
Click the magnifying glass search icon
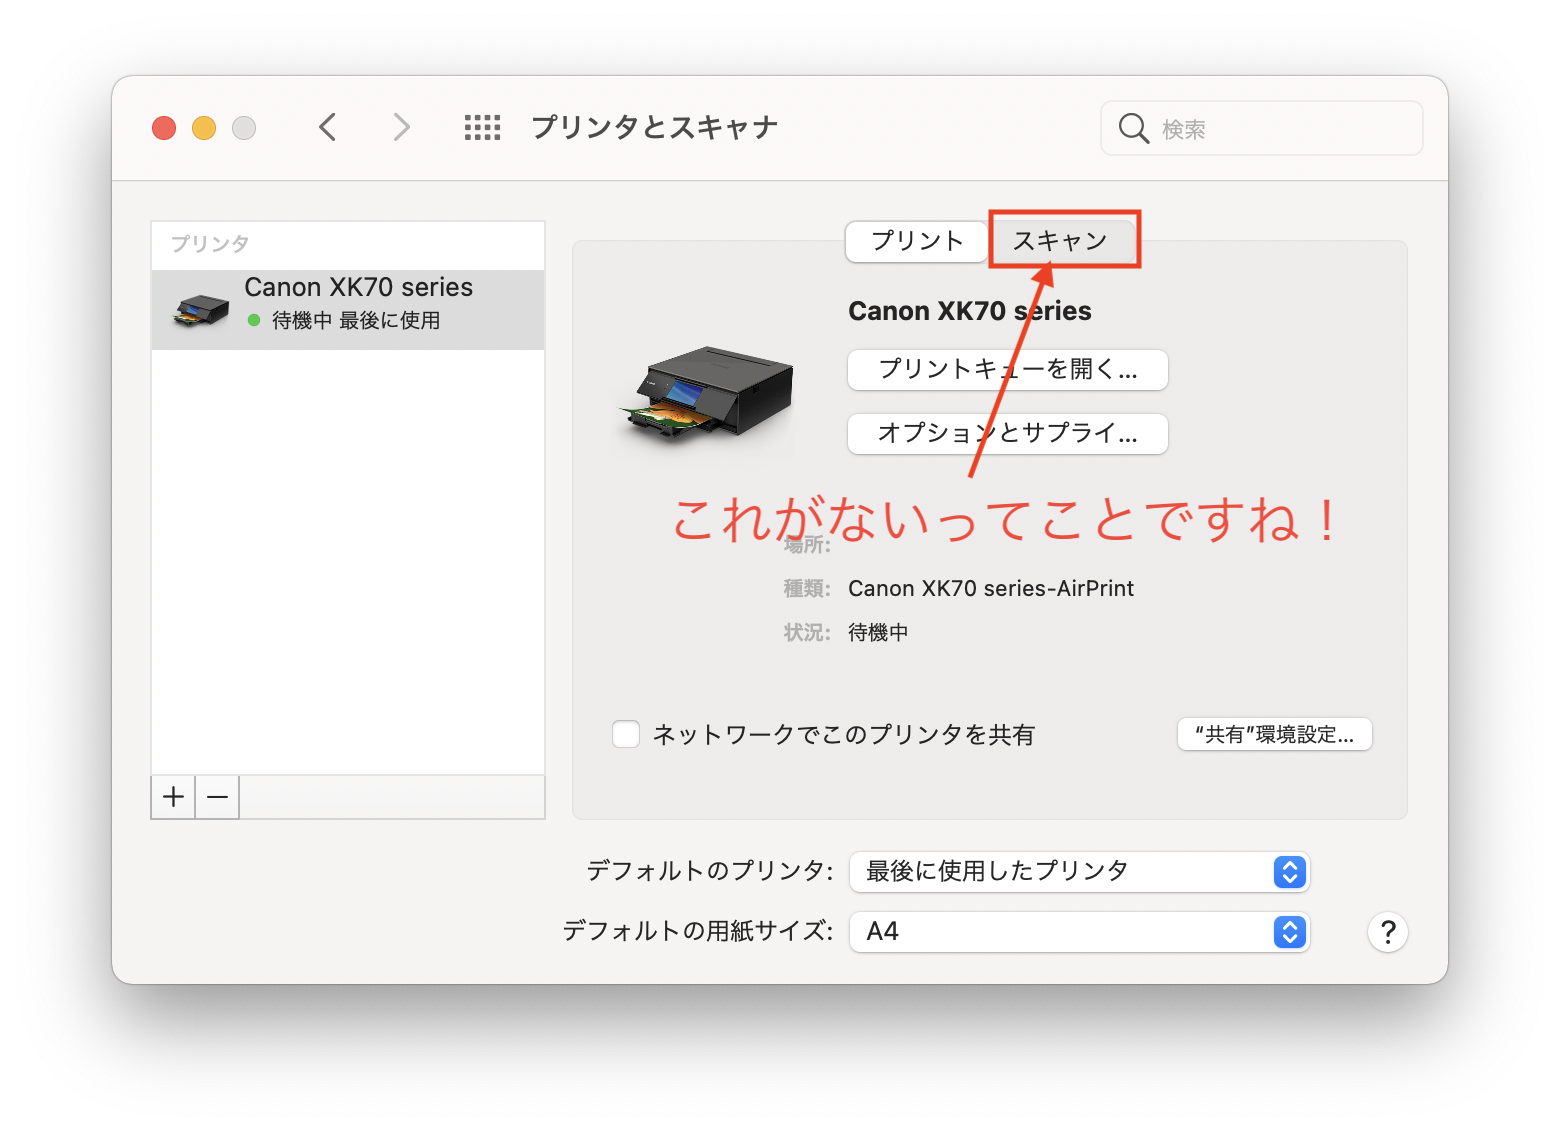1133,128
